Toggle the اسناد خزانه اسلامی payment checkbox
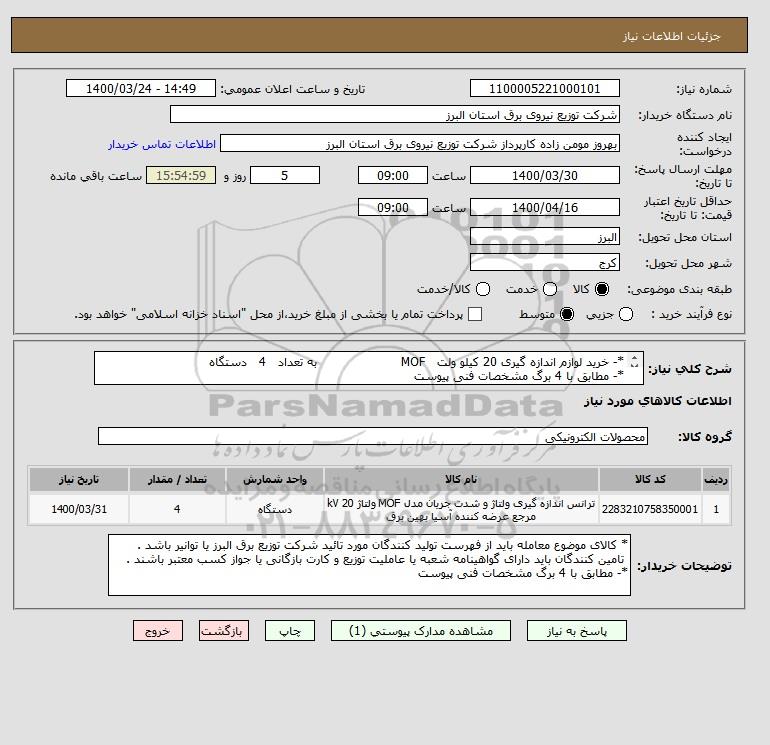 click(x=475, y=314)
